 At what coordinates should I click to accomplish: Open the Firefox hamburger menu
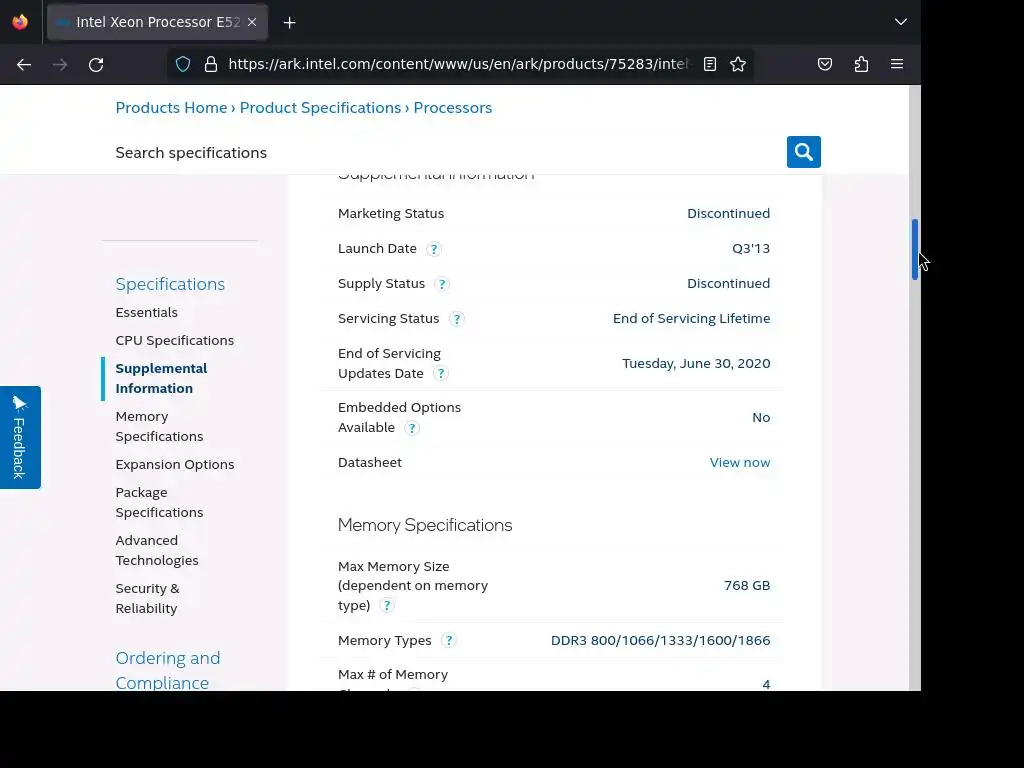[x=897, y=64]
